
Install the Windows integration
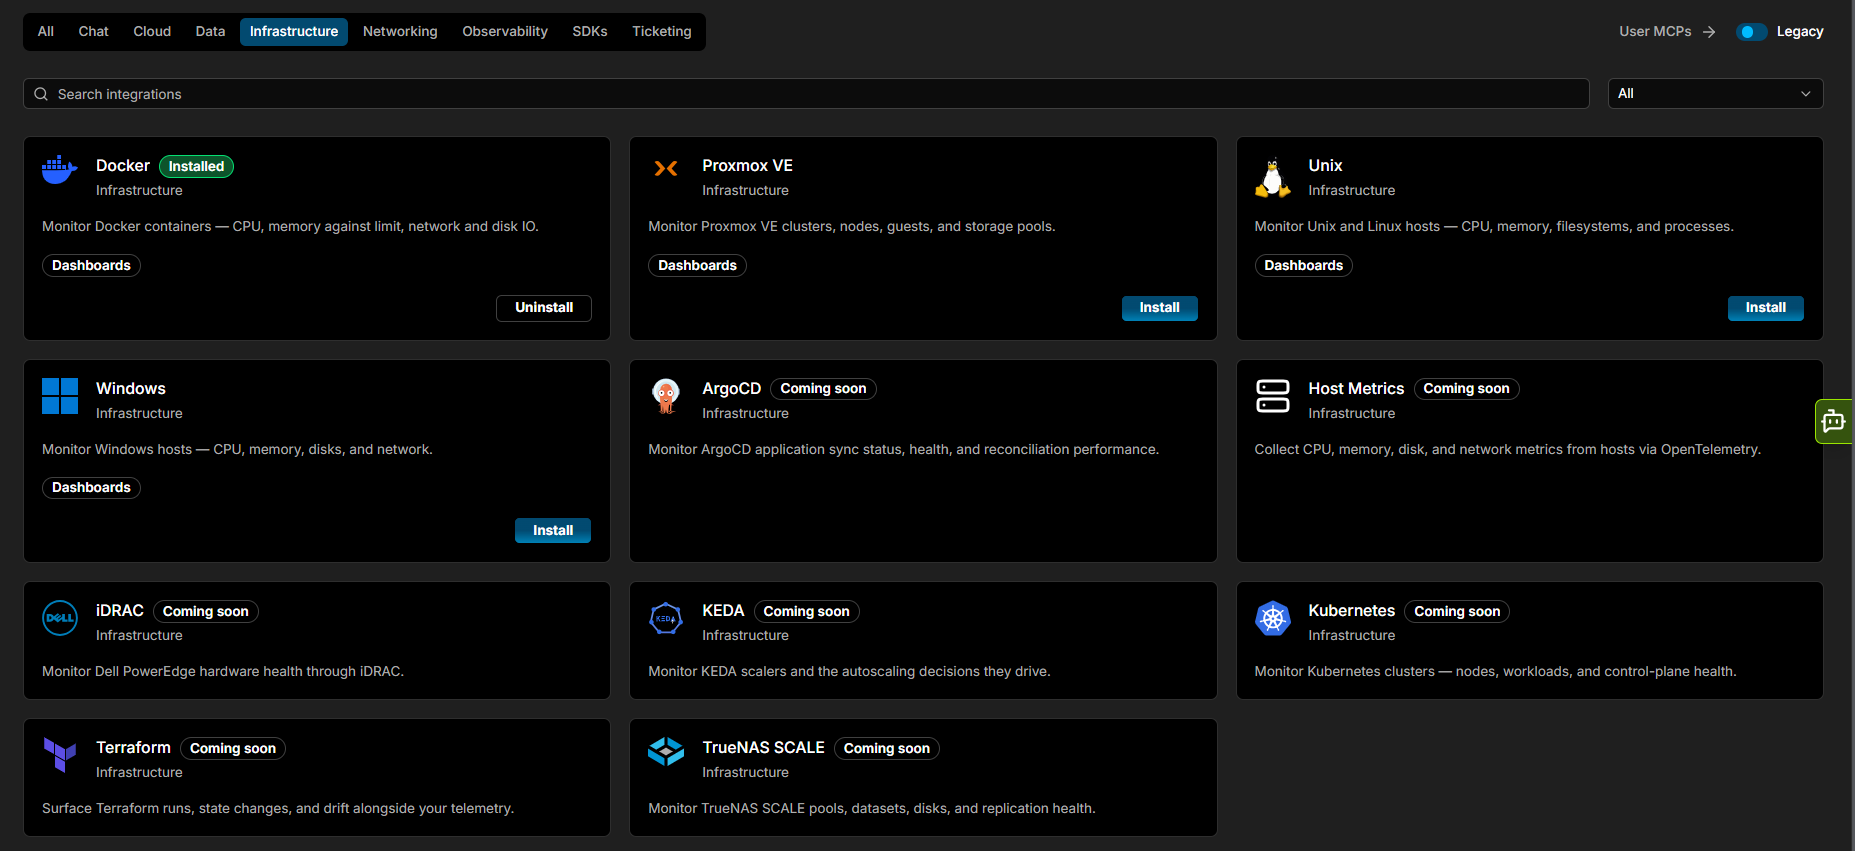tap(553, 531)
